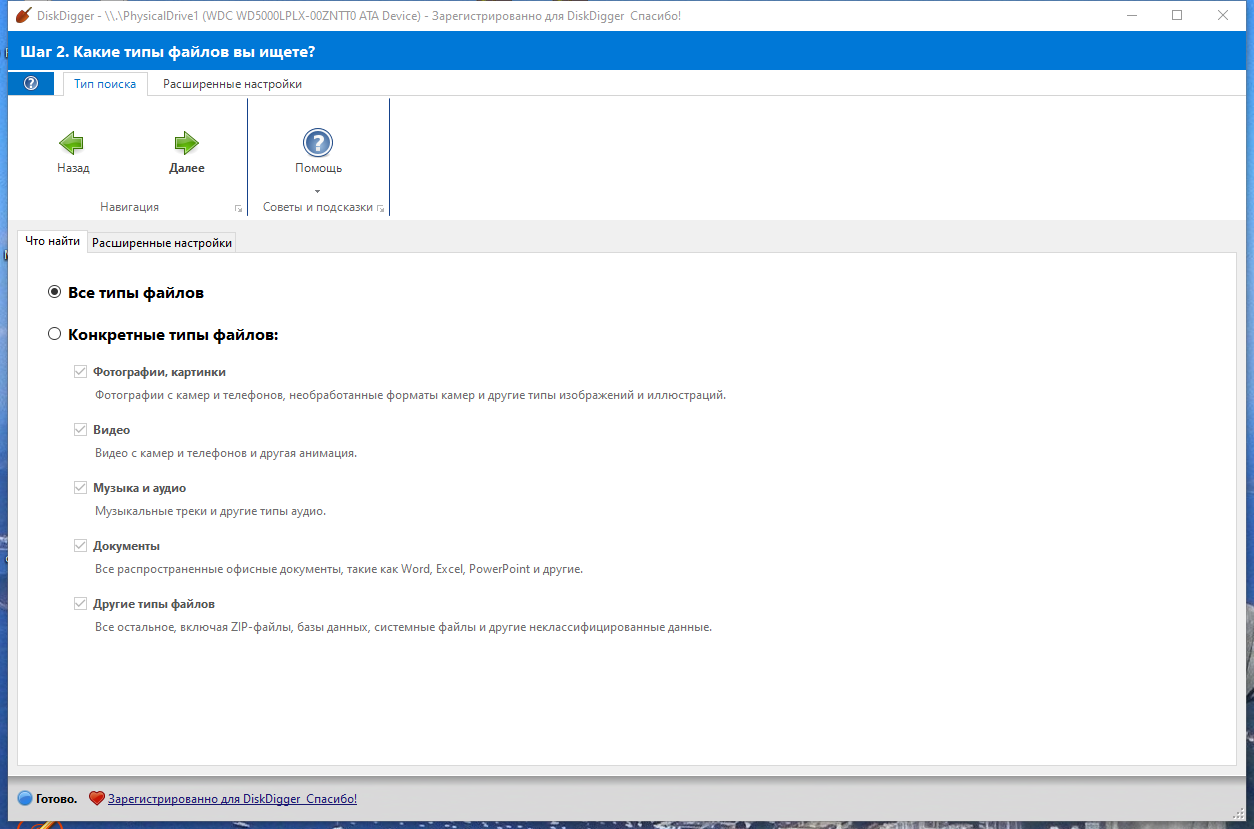Click the Фотографии с камер description text
Viewport: 1254px width, 829px height.
410,395
